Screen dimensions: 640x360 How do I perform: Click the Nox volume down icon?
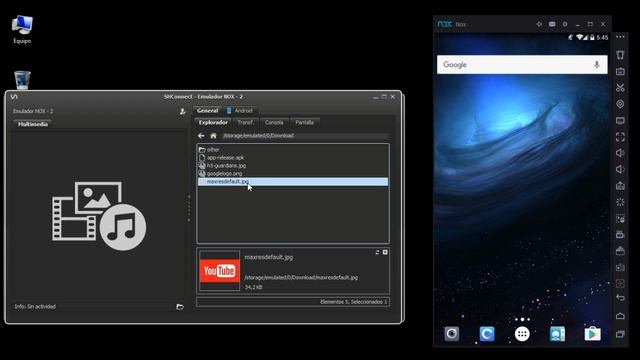pyautogui.click(x=620, y=169)
